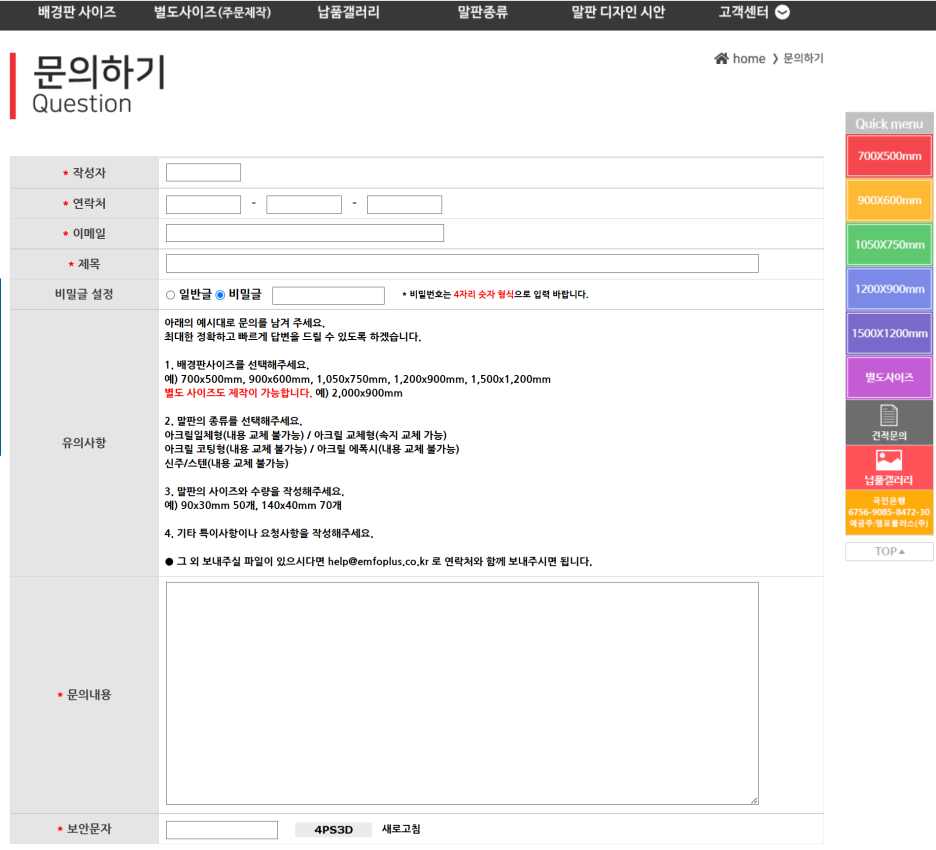This screenshot has height=850, width=936.
Task: Focus the 문의내용 text area
Action: tap(462, 694)
